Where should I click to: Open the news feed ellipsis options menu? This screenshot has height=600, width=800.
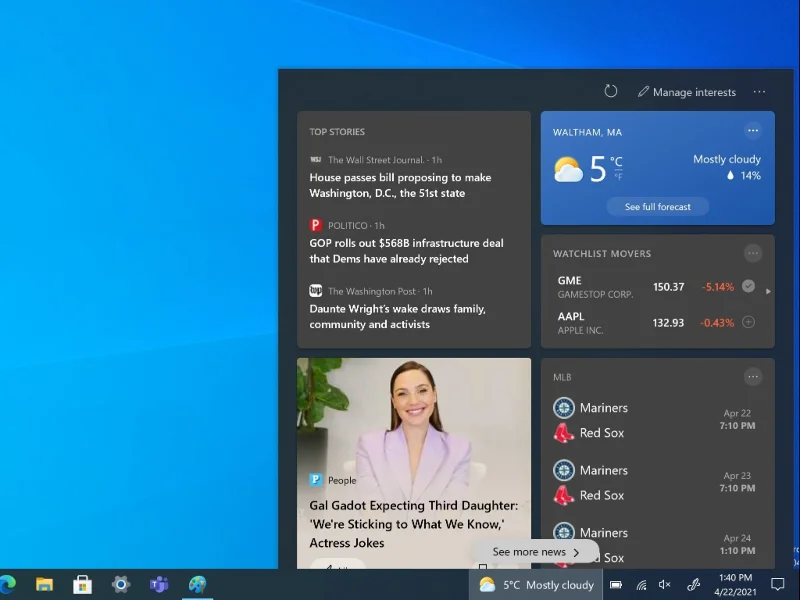click(x=759, y=91)
